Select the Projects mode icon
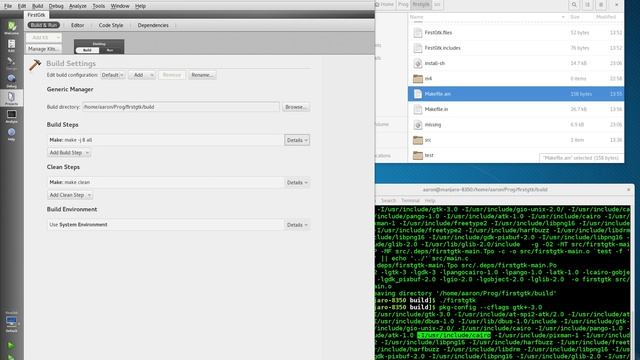Image resolution: width=640 pixels, height=360 pixels. pos(11,98)
